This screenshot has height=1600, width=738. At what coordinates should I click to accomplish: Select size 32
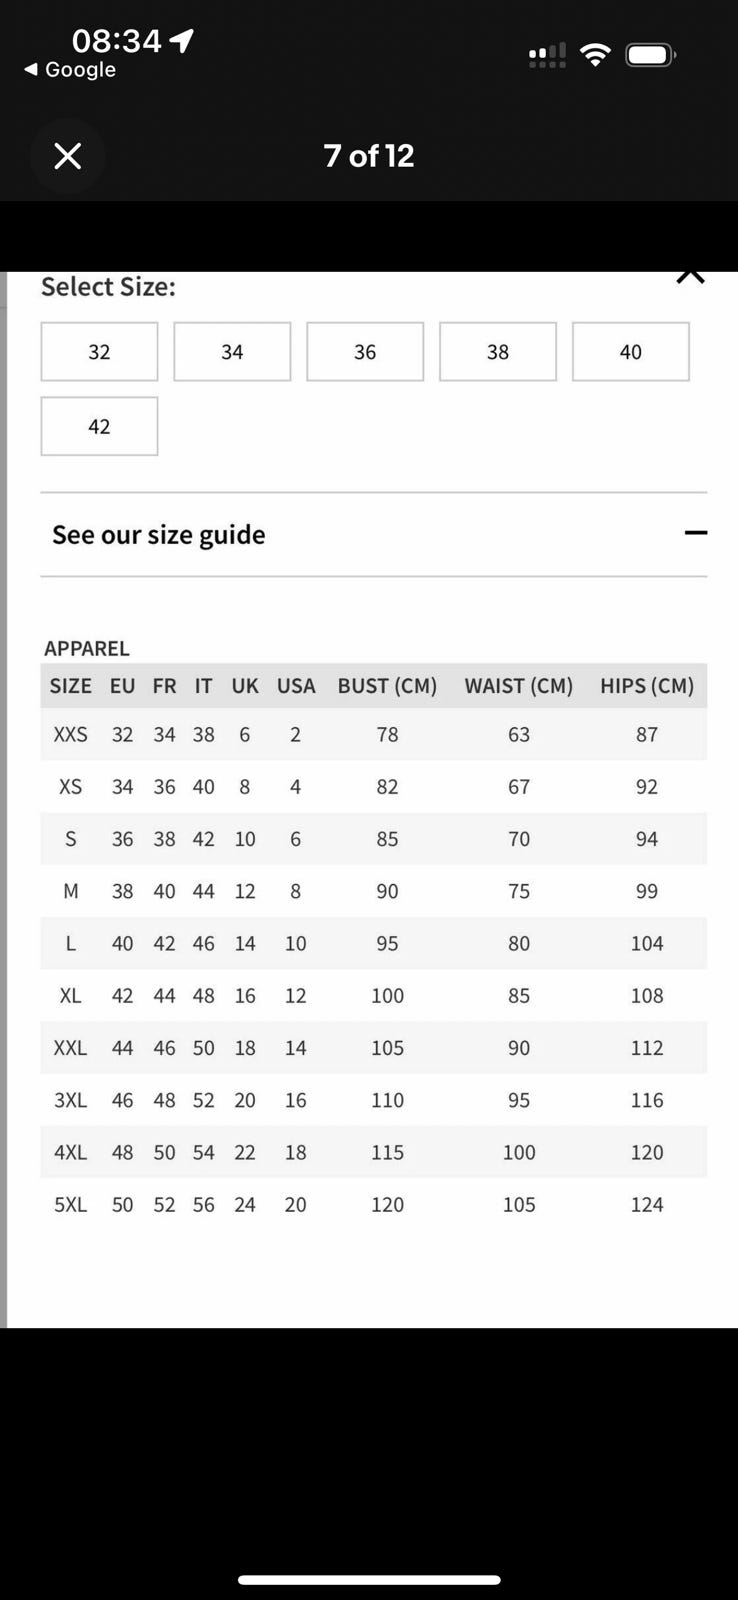point(99,352)
